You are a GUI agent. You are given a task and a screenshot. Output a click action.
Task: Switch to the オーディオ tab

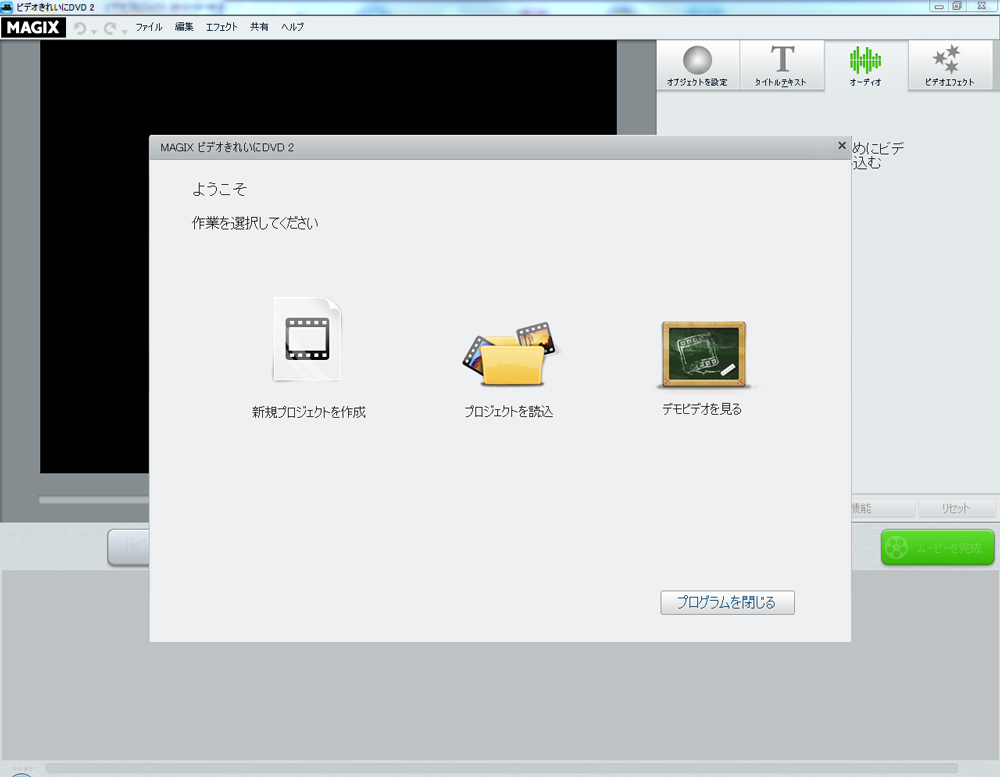coord(865,66)
